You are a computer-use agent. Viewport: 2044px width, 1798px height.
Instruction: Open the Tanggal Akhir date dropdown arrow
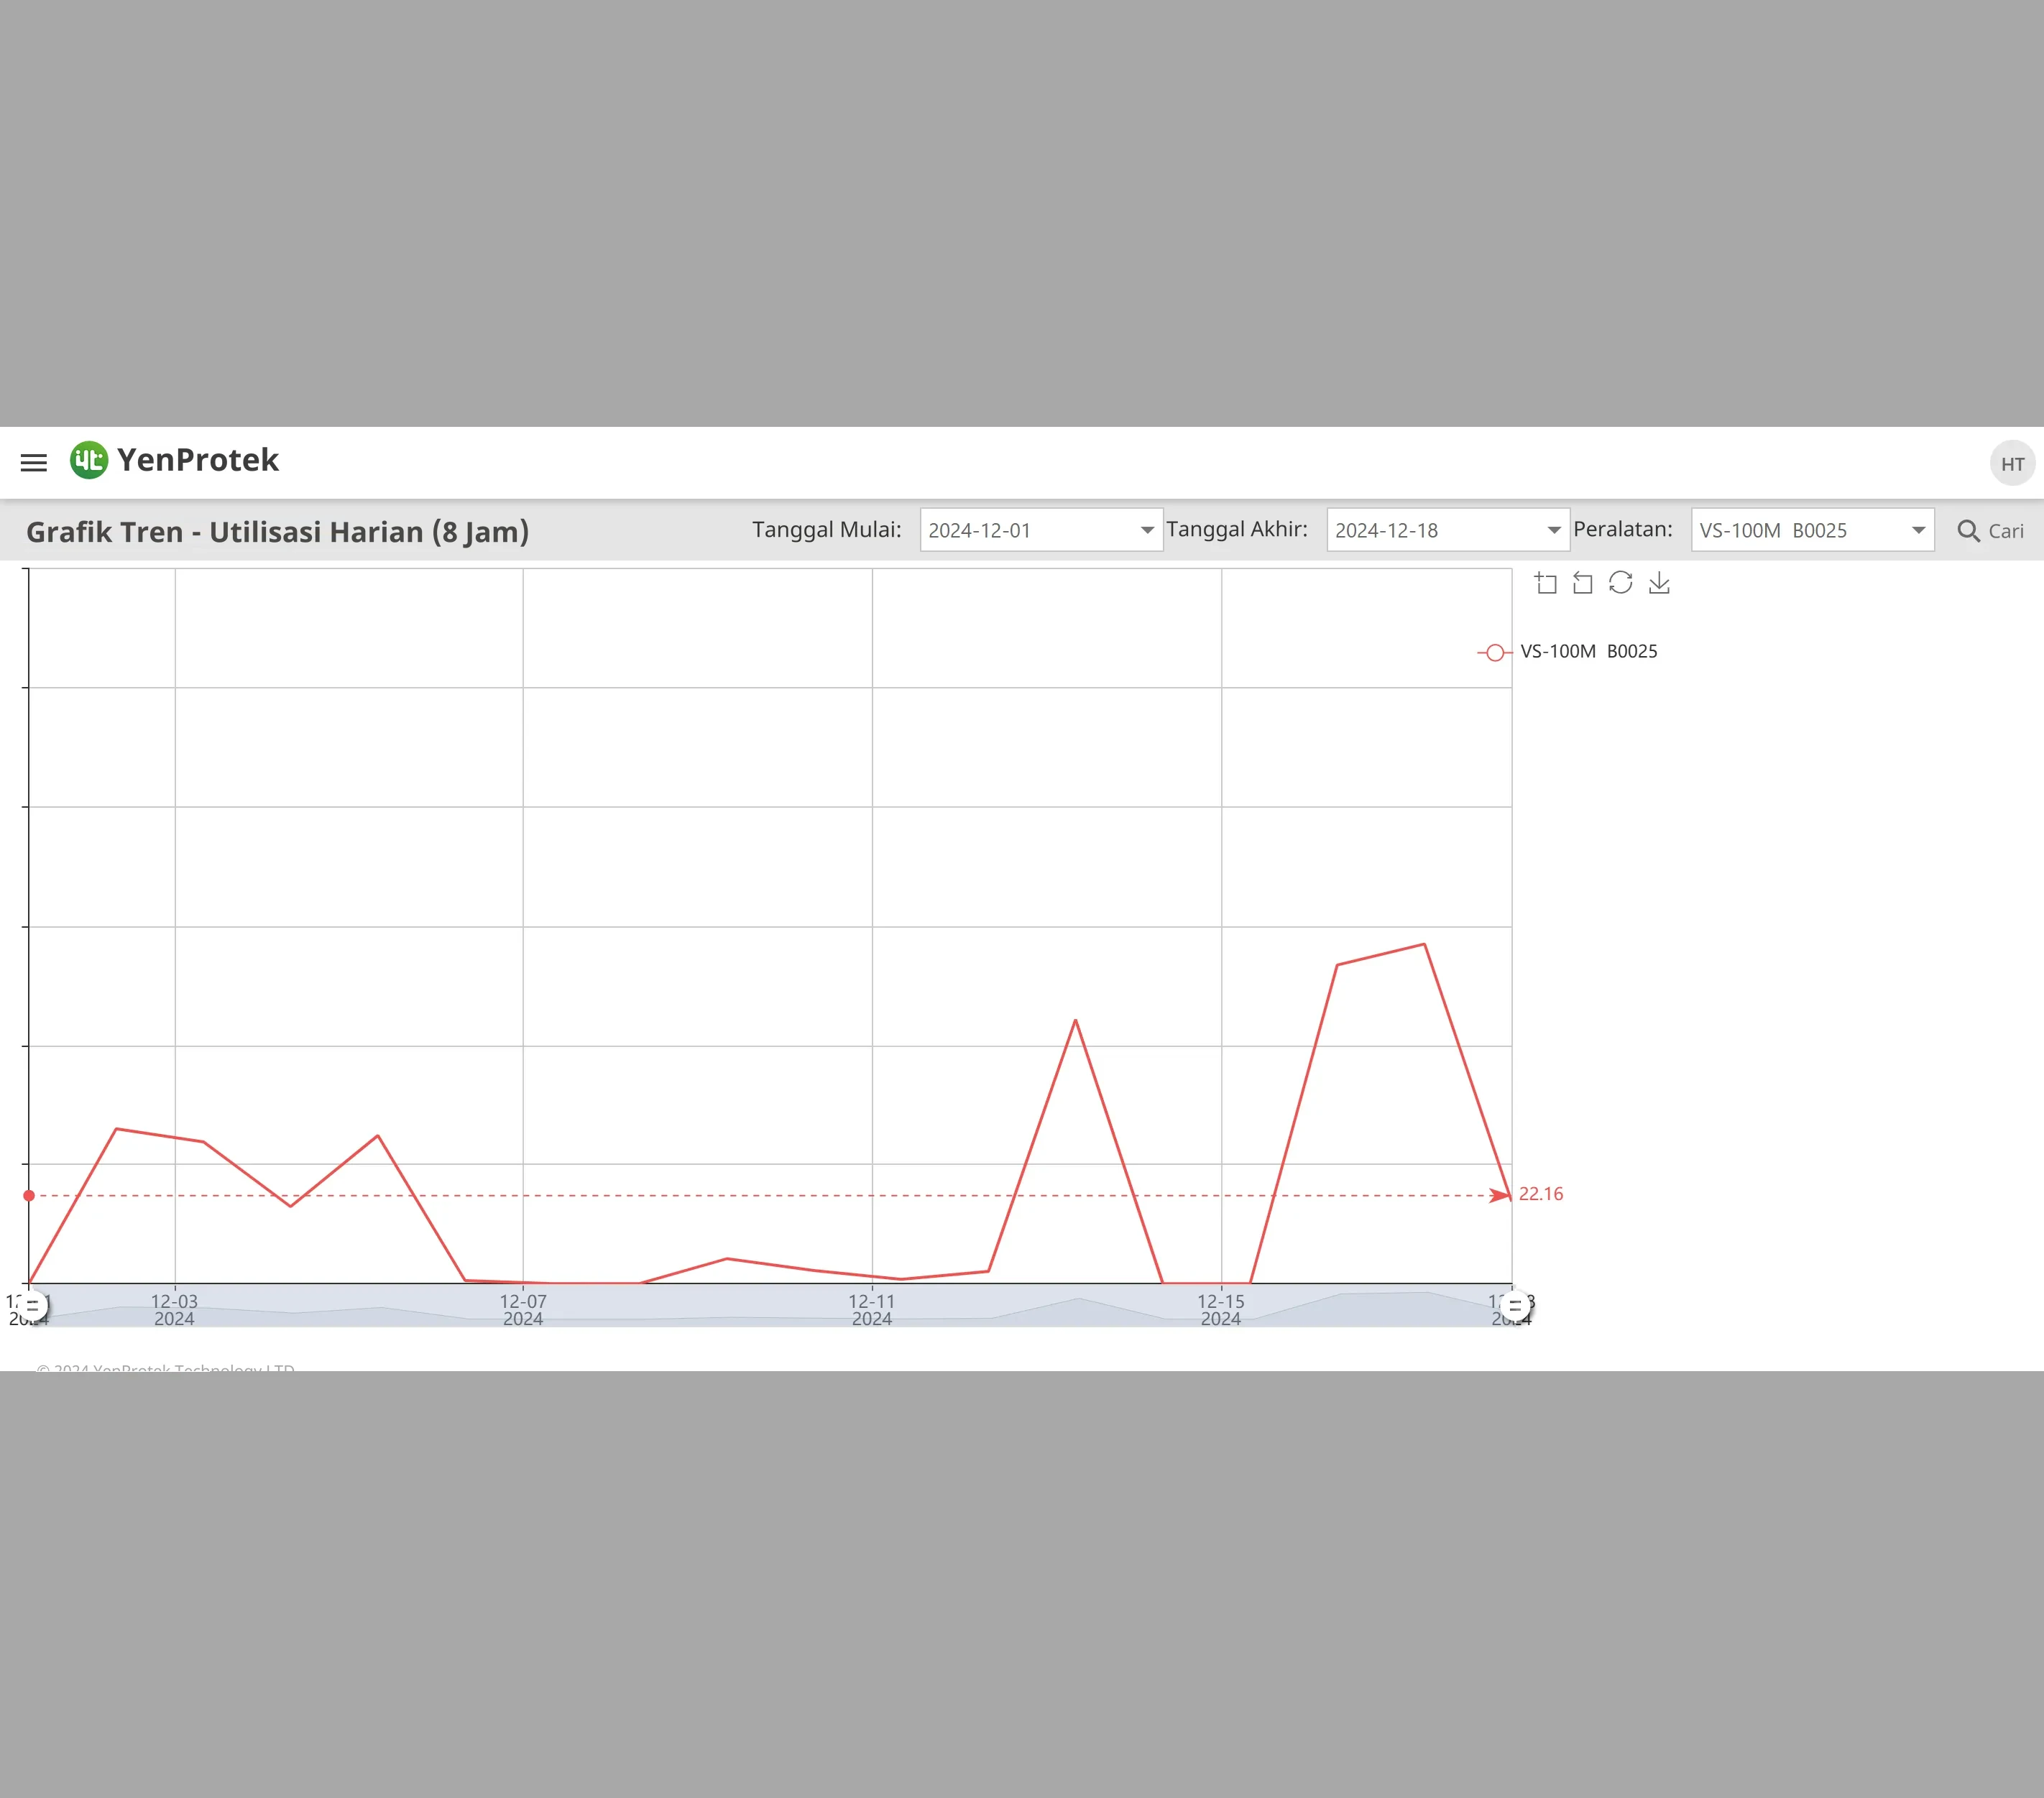click(x=1554, y=530)
